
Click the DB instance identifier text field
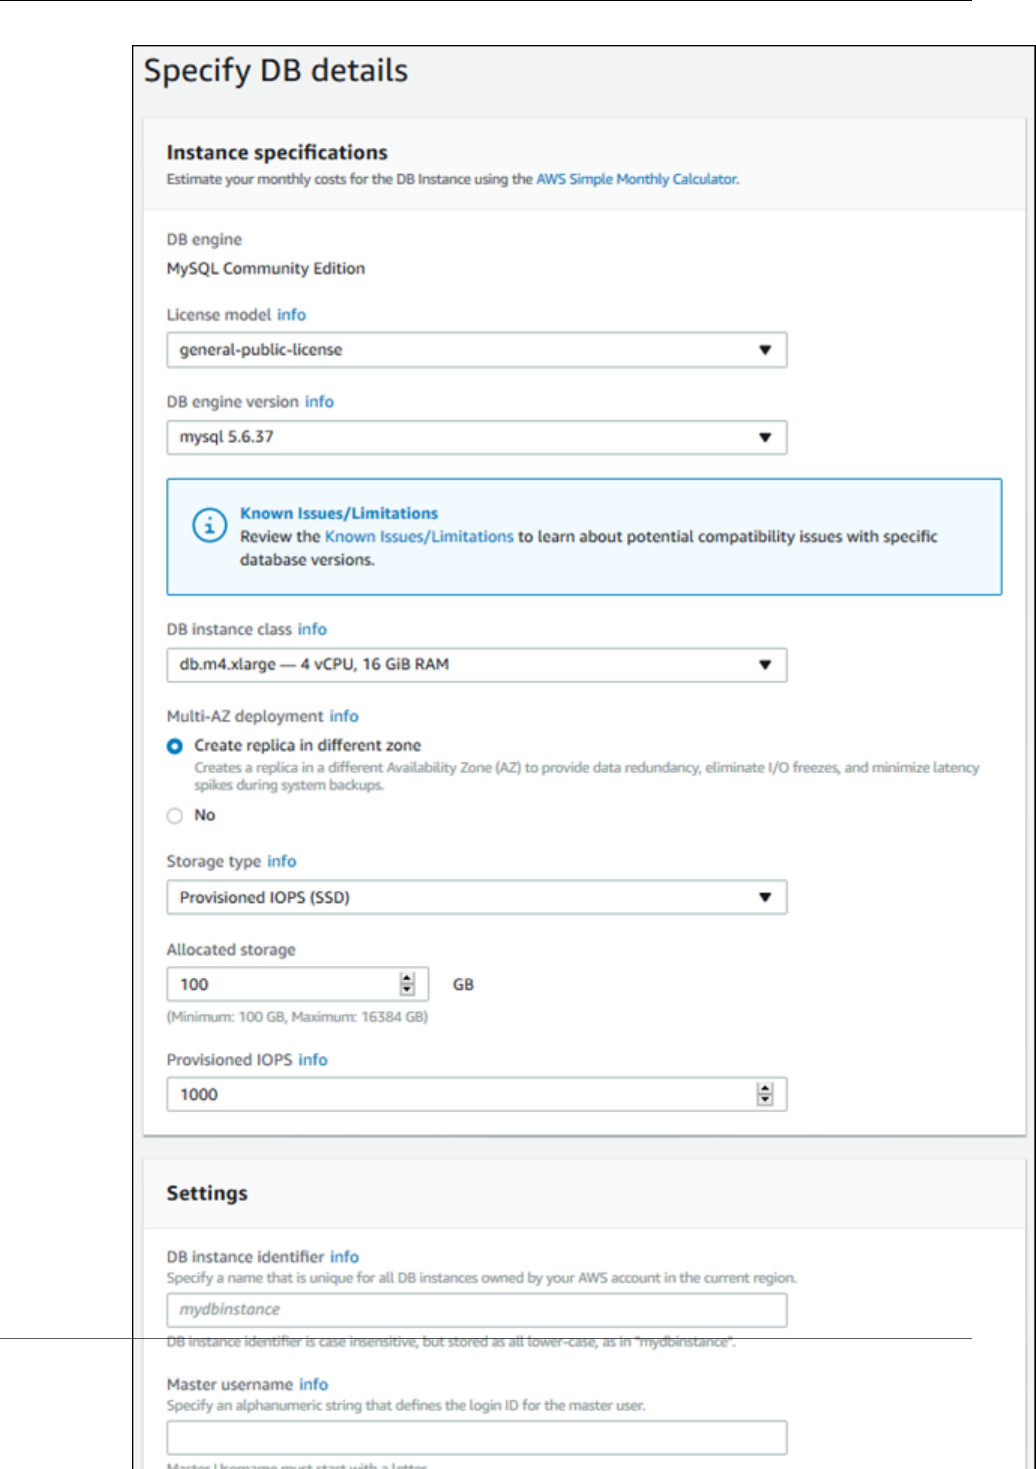(476, 1310)
